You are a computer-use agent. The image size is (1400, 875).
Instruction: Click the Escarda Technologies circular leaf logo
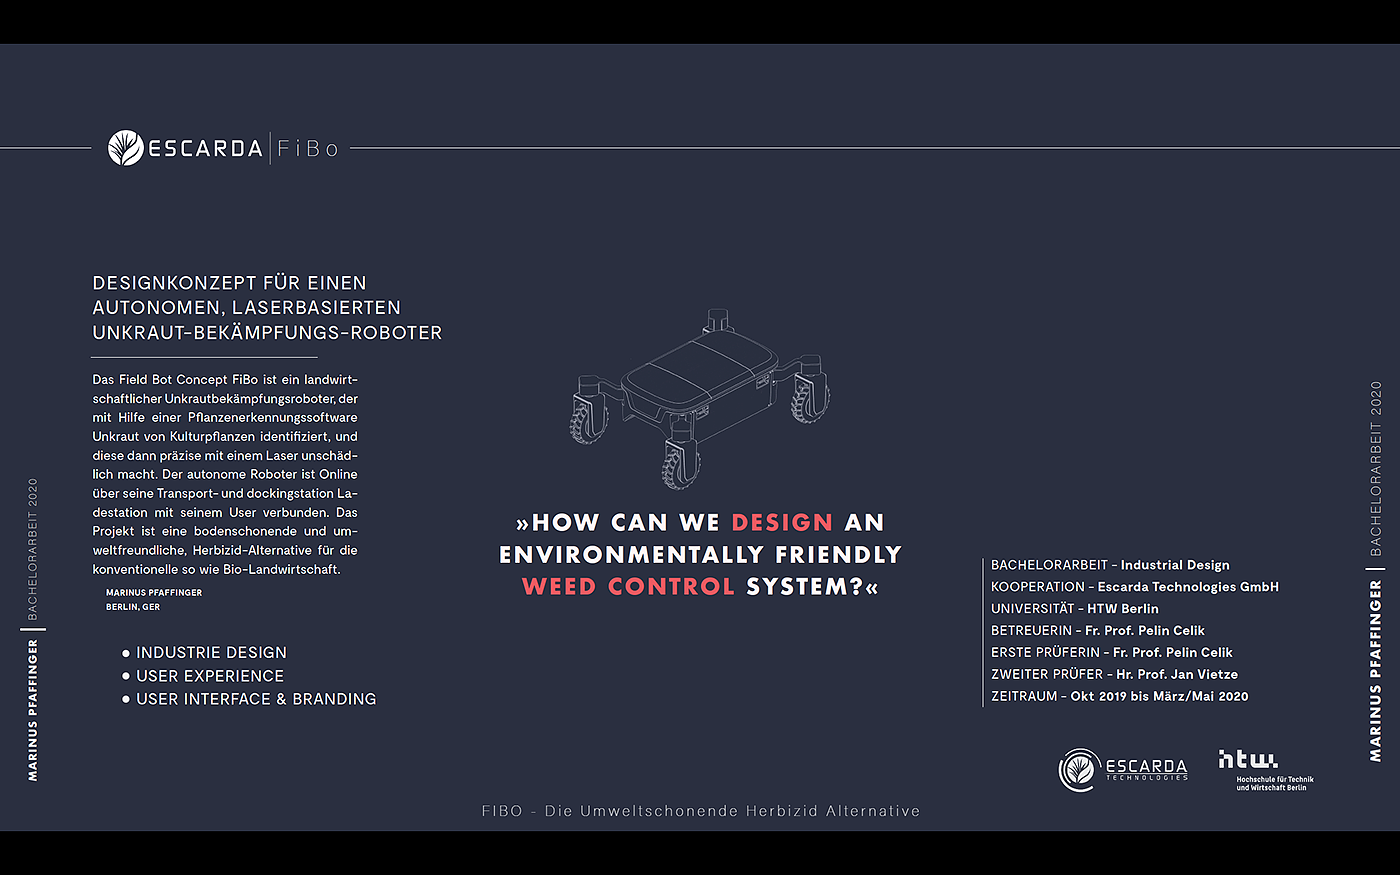[x=1079, y=770]
